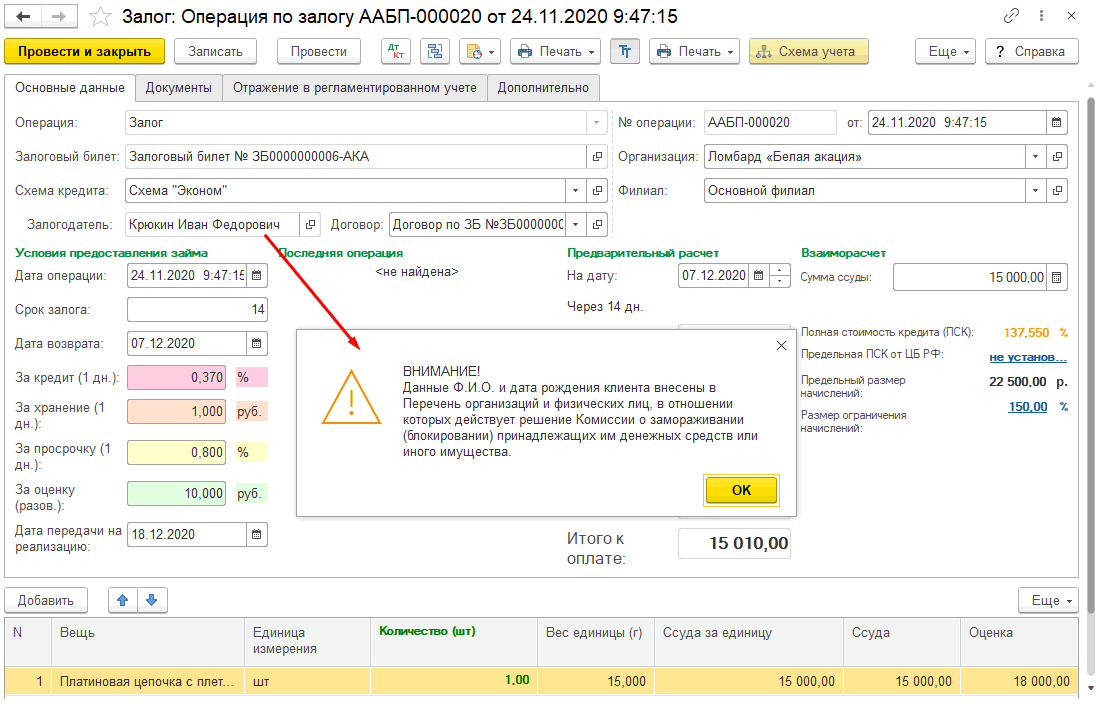
Task: Click За хранение orange rate field
Action: click(176, 412)
